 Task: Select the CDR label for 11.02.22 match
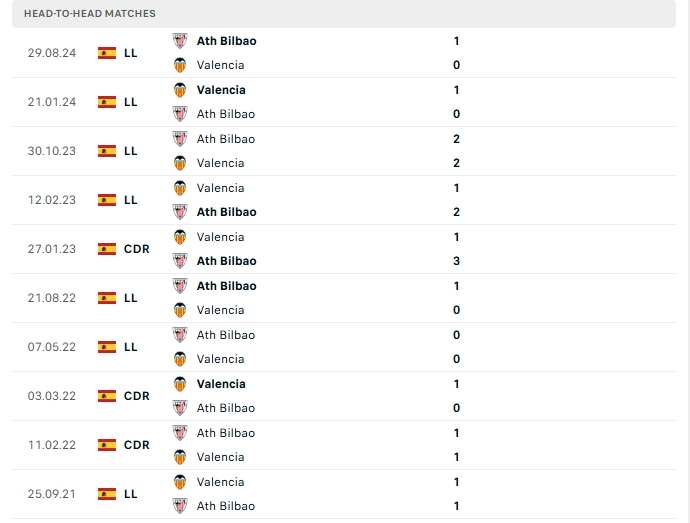[137, 445]
